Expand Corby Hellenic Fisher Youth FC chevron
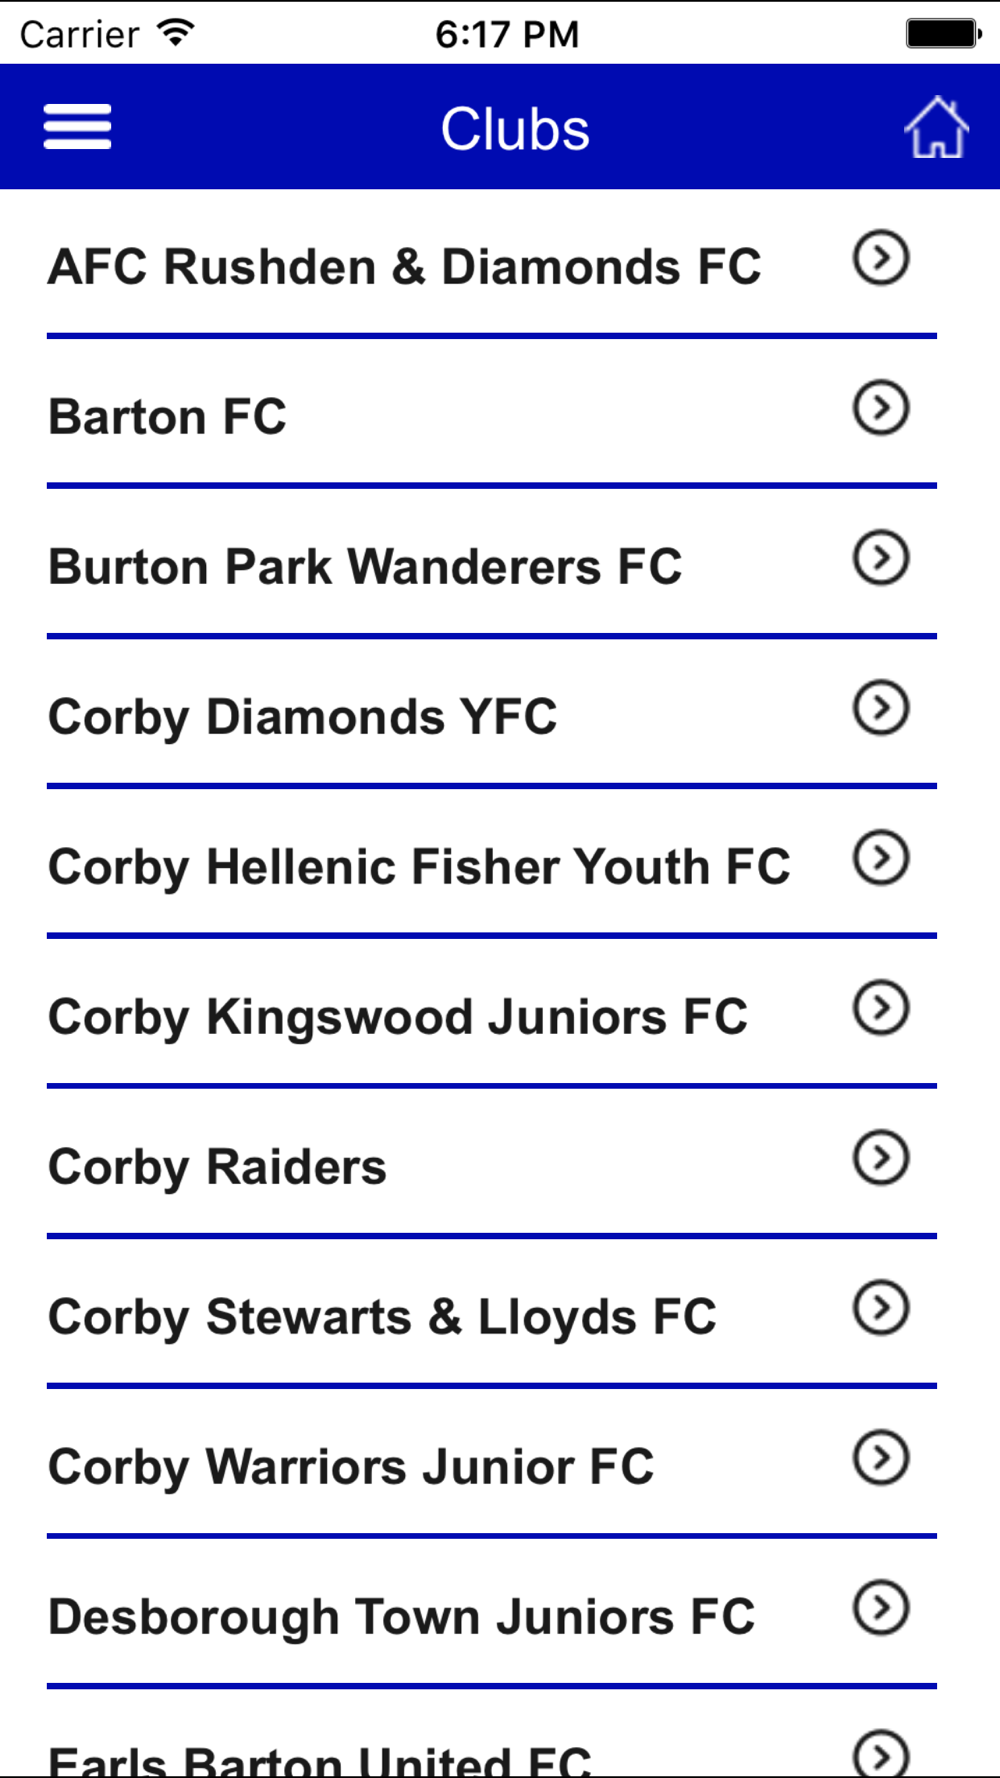 click(881, 858)
